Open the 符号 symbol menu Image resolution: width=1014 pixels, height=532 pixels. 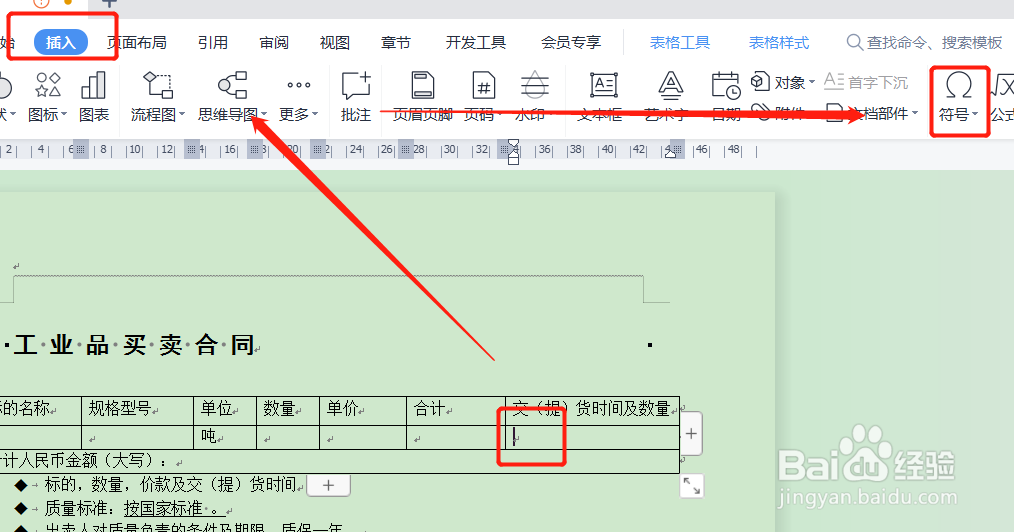[x=958, y=97]
